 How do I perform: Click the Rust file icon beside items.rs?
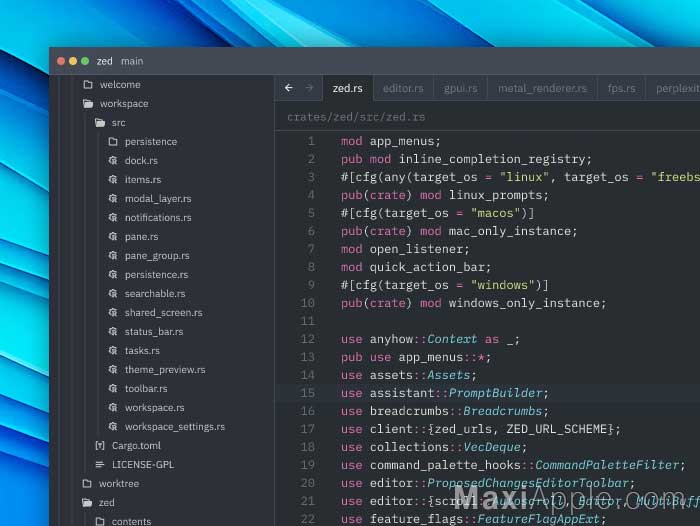[113, 180]
